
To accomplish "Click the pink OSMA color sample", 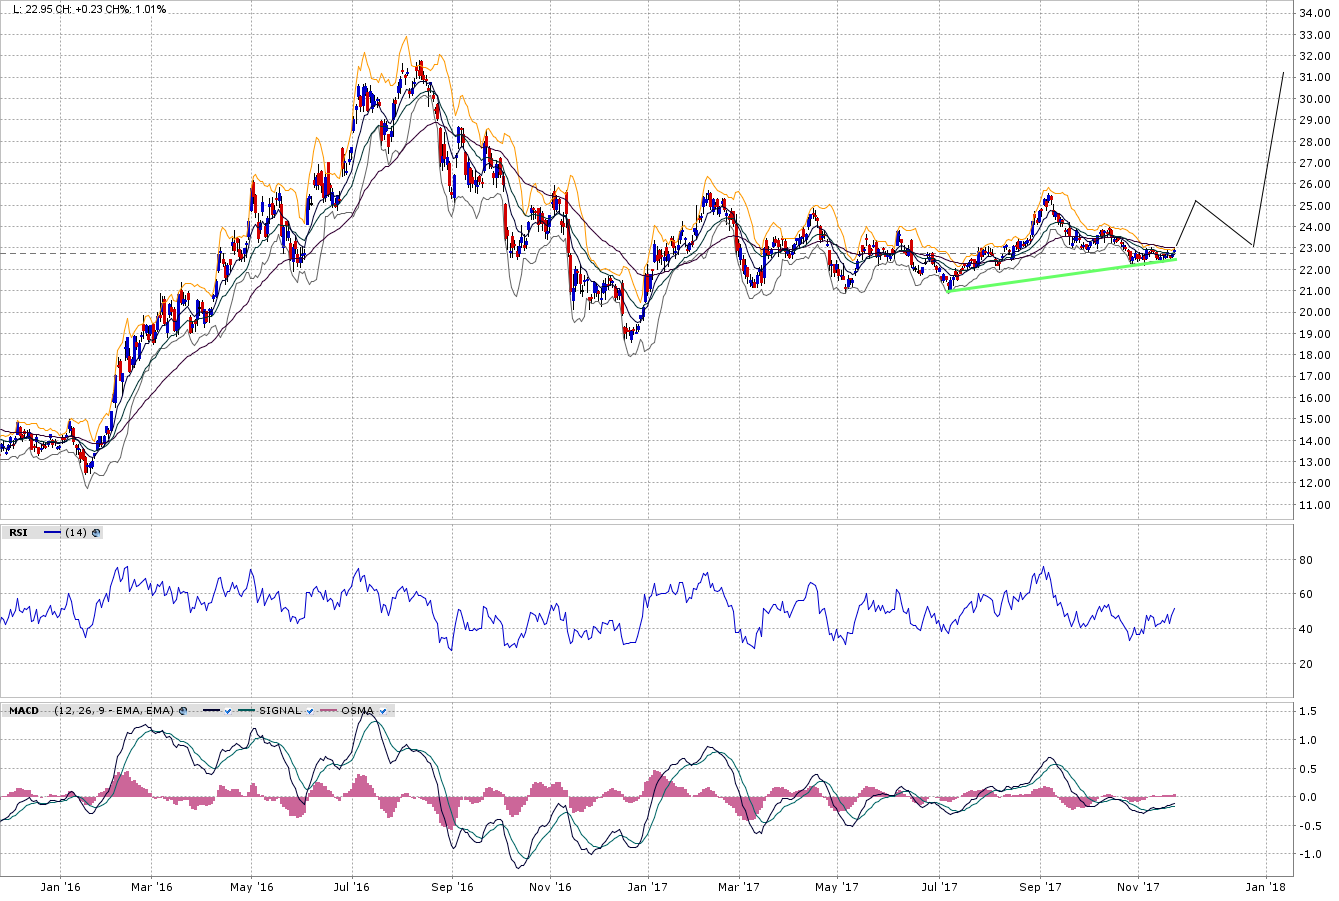I will click(328, 711).
